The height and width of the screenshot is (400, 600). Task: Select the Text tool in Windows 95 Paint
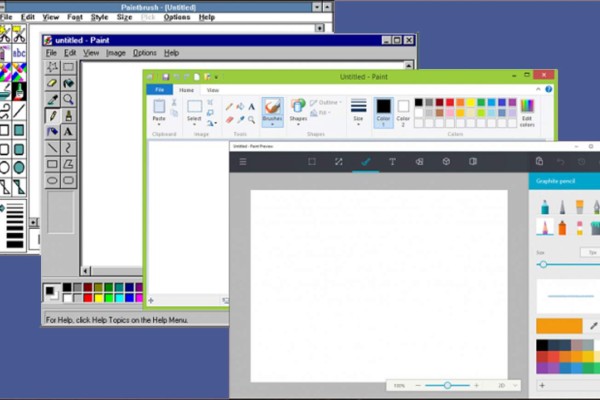(x=68, y=131)
